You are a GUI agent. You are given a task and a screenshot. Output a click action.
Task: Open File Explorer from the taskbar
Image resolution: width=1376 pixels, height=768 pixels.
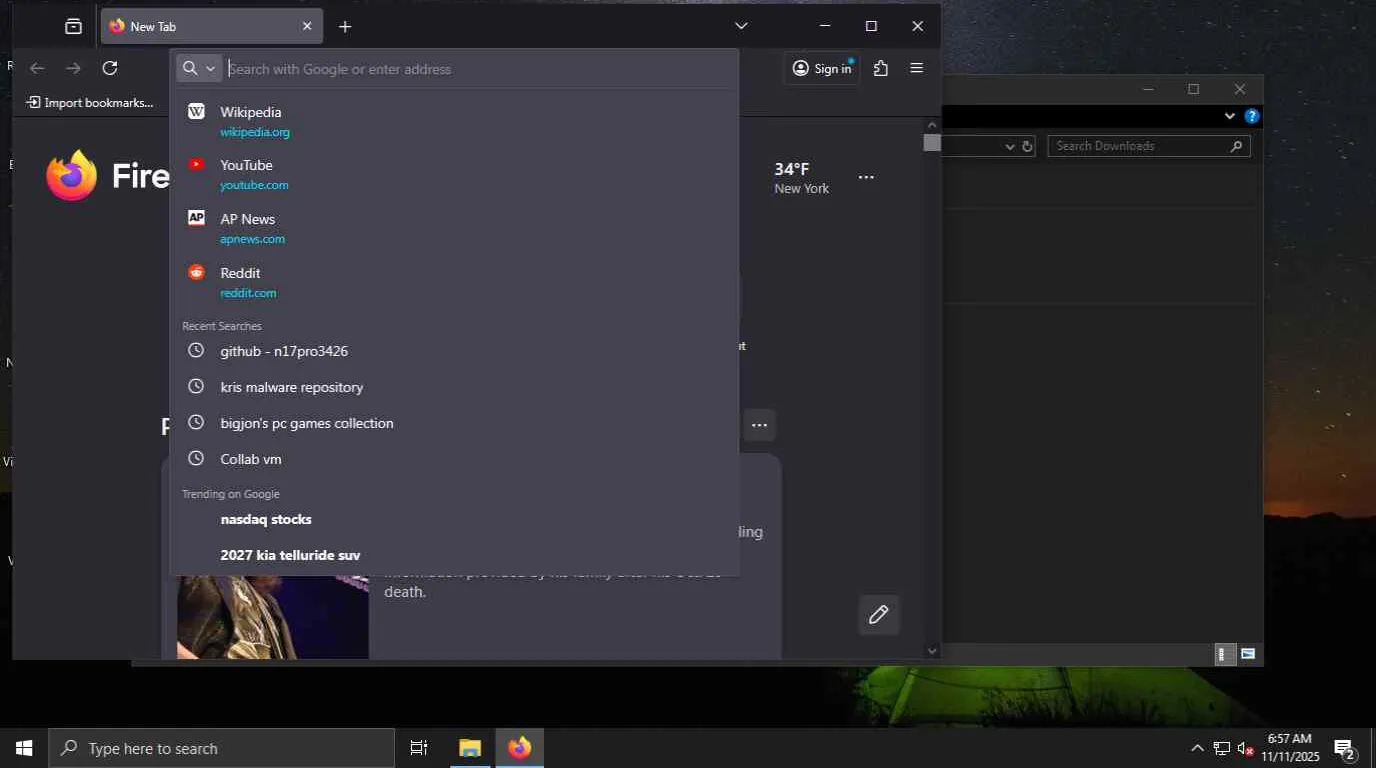(470, 748)
